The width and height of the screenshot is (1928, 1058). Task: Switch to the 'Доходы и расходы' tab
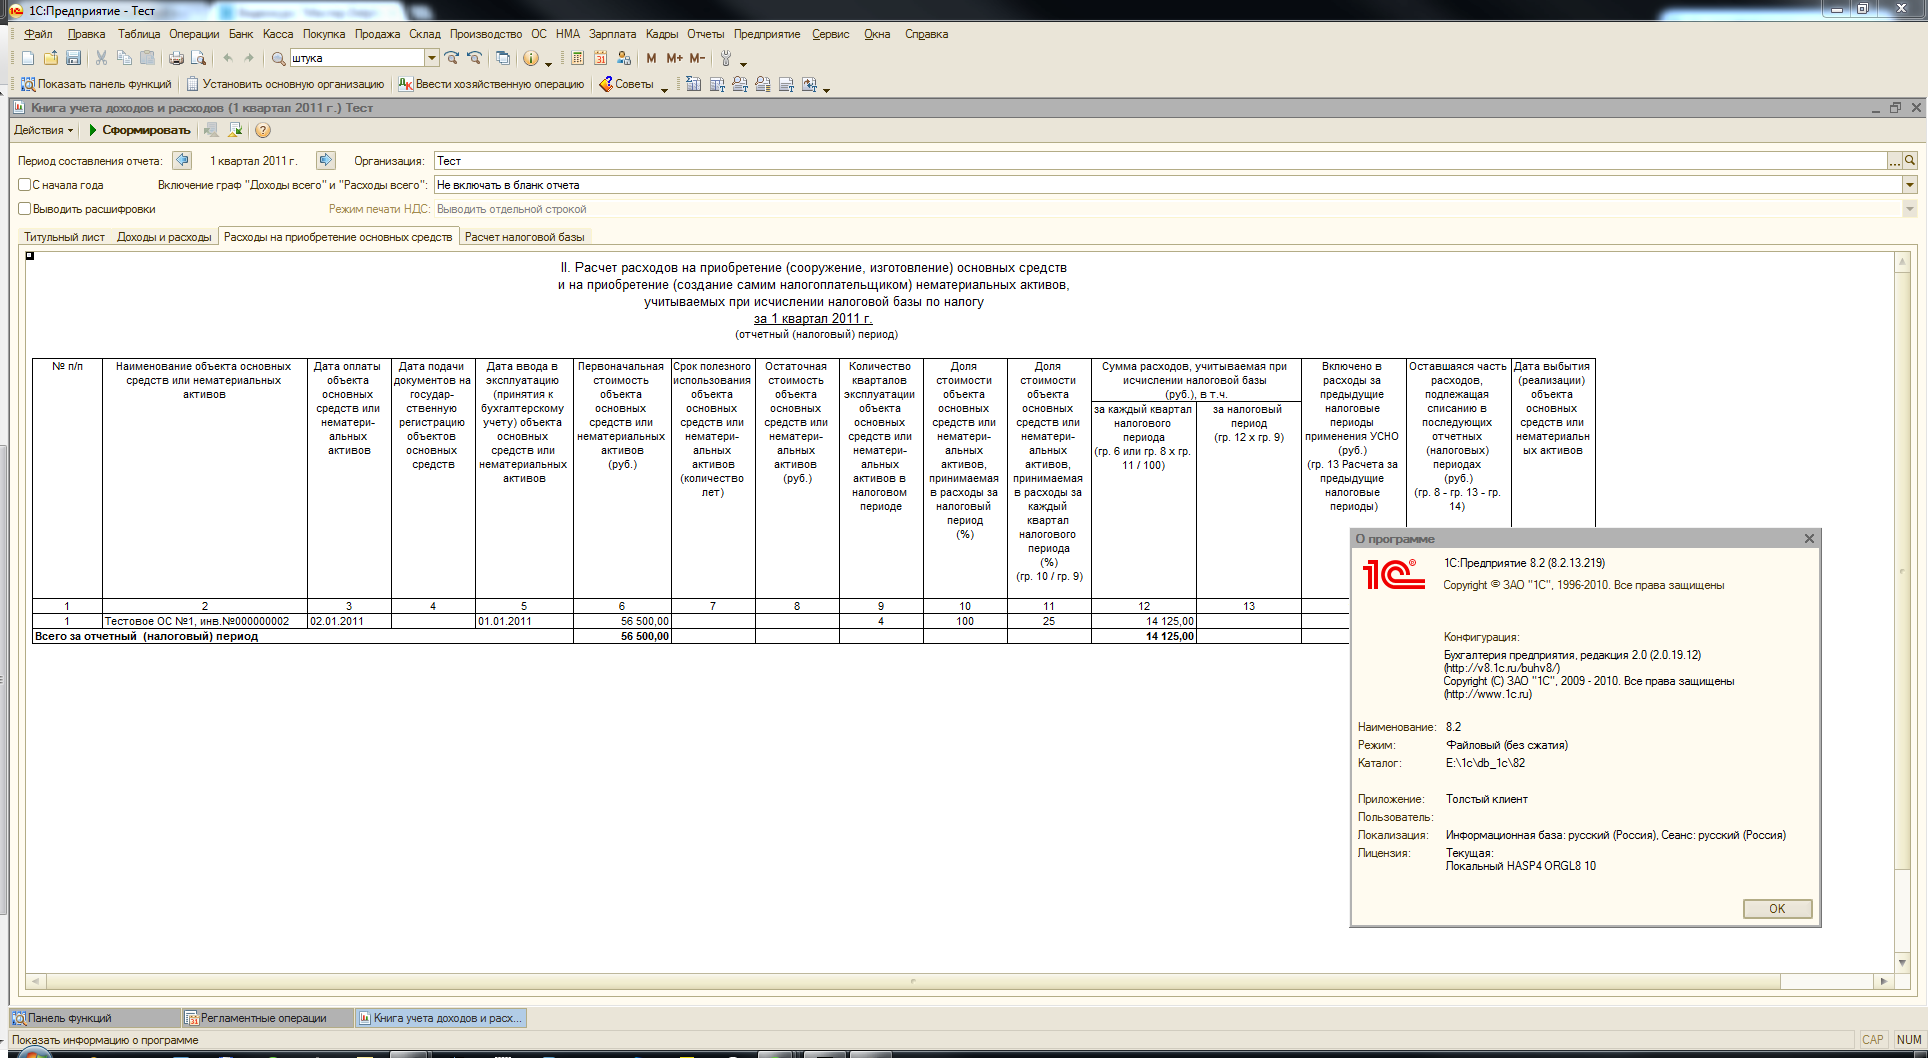click(x=164, y=237)
